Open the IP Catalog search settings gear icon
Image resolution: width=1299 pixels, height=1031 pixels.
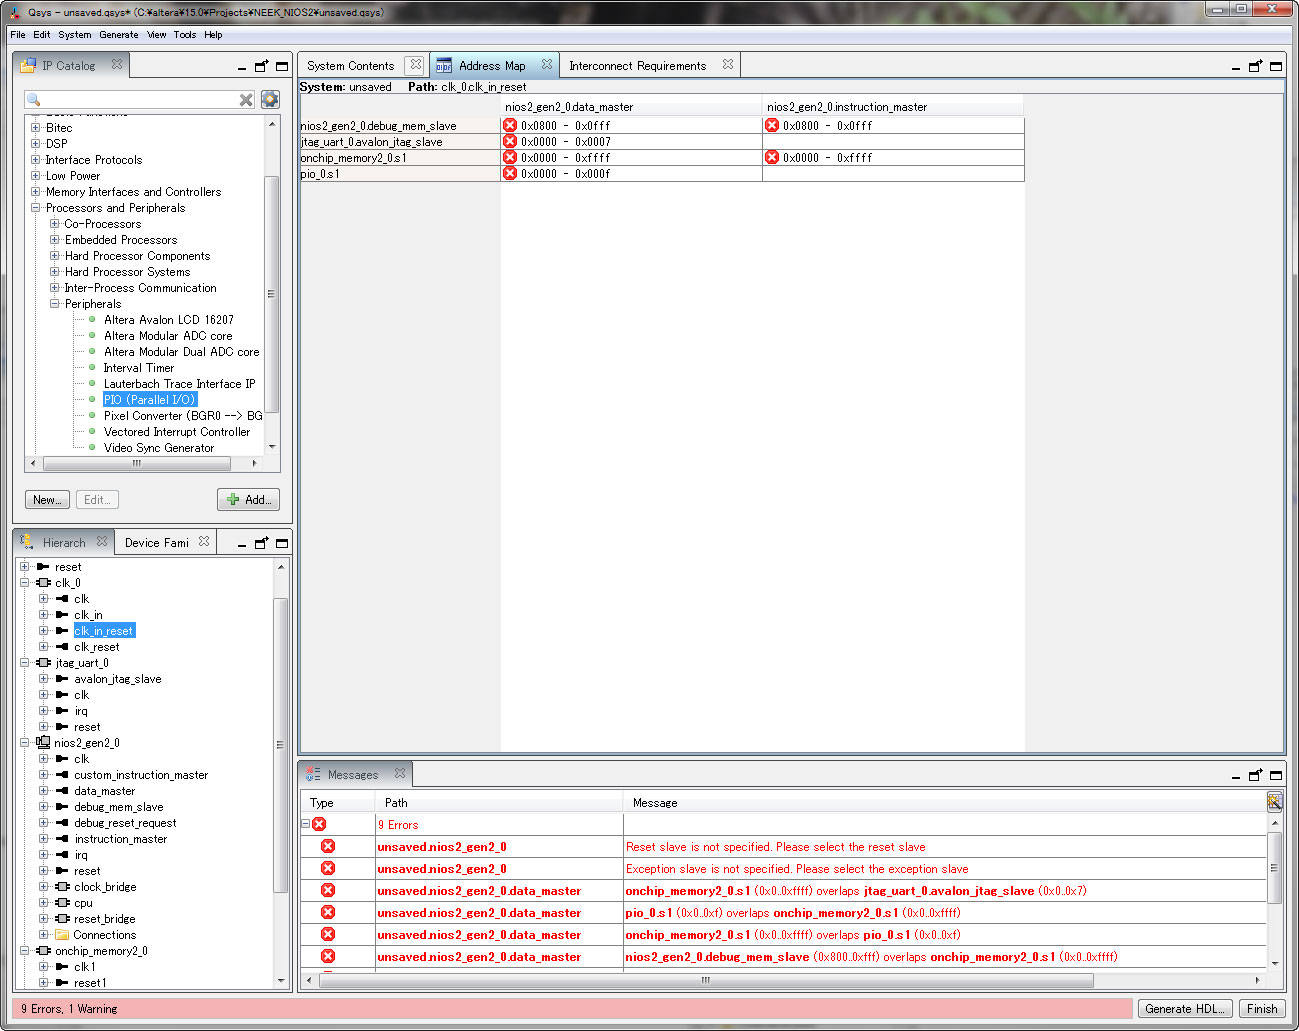(270, 99)
